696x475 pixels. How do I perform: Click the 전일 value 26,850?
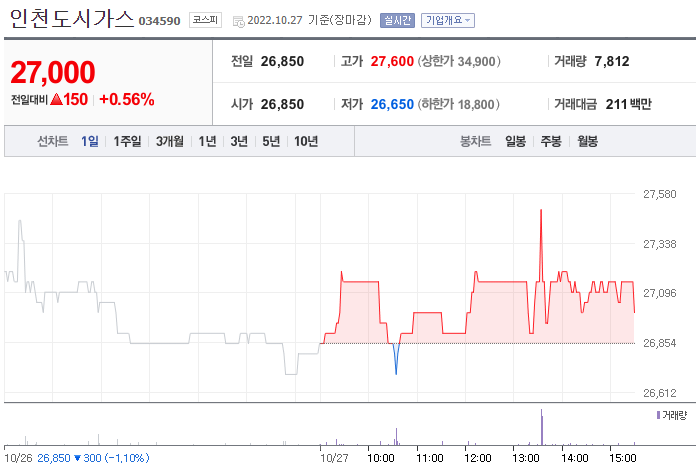click(282, 61)
